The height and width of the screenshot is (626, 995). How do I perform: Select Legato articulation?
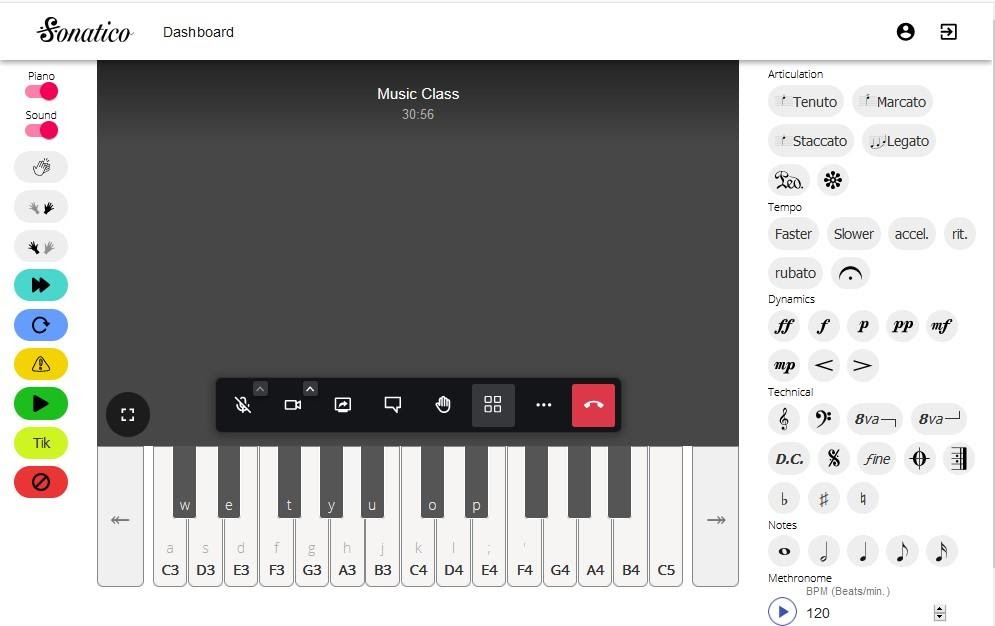click(899, 141)
